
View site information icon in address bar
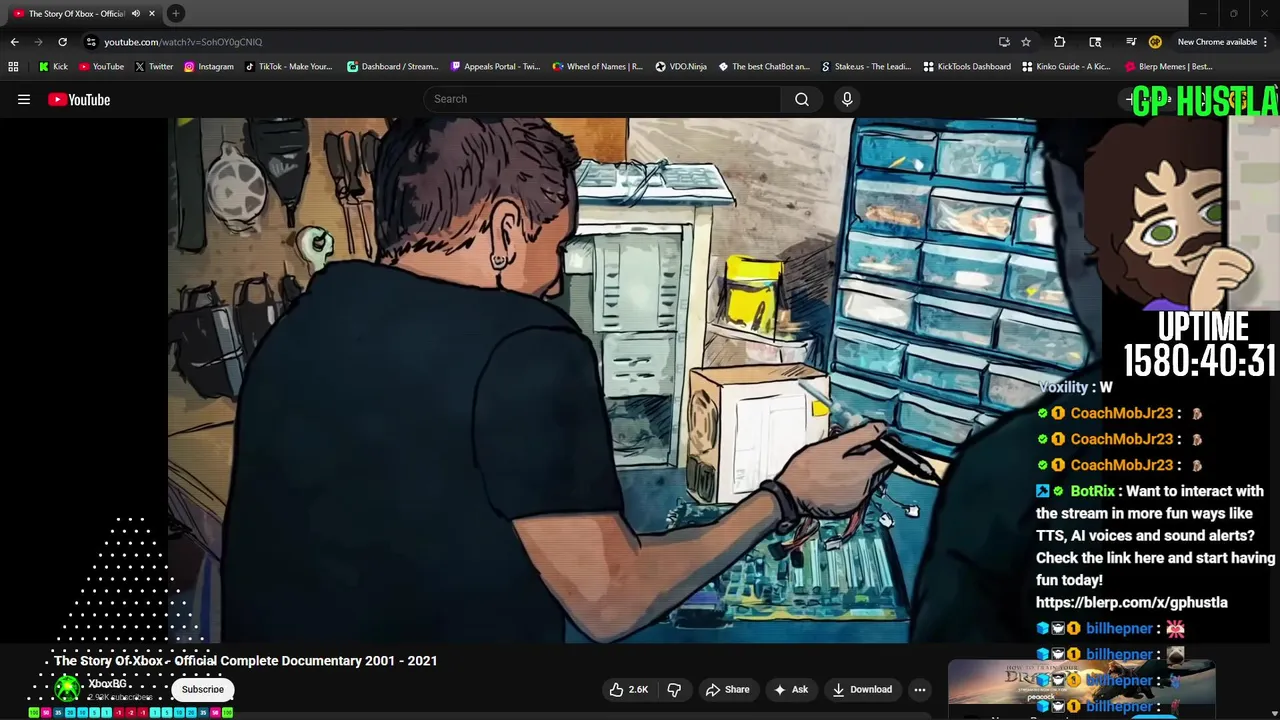(x=91, y=42)
